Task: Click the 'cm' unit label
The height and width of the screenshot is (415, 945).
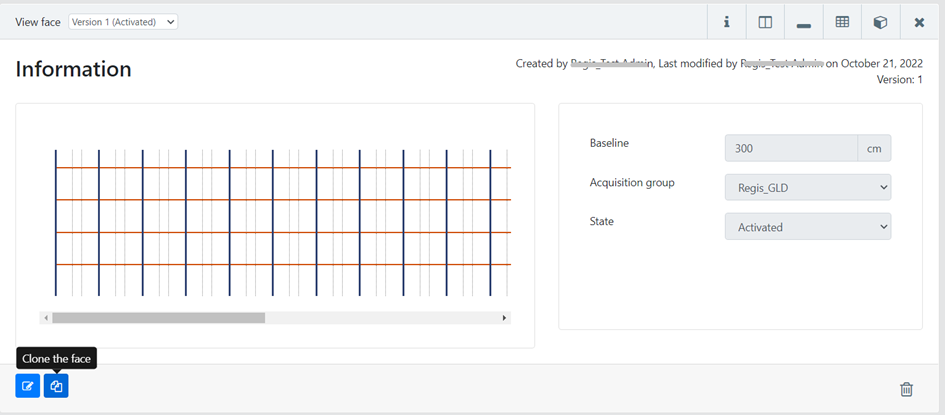Action: (x=874, y=148)
